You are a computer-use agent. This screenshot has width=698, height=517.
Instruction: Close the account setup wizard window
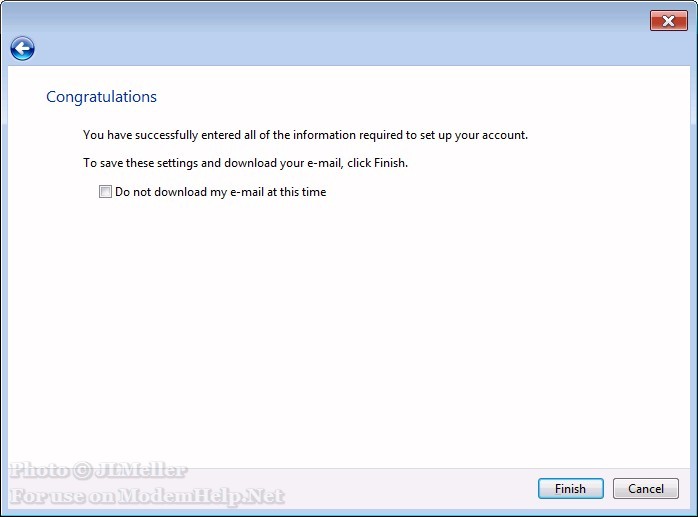[668, 20]
